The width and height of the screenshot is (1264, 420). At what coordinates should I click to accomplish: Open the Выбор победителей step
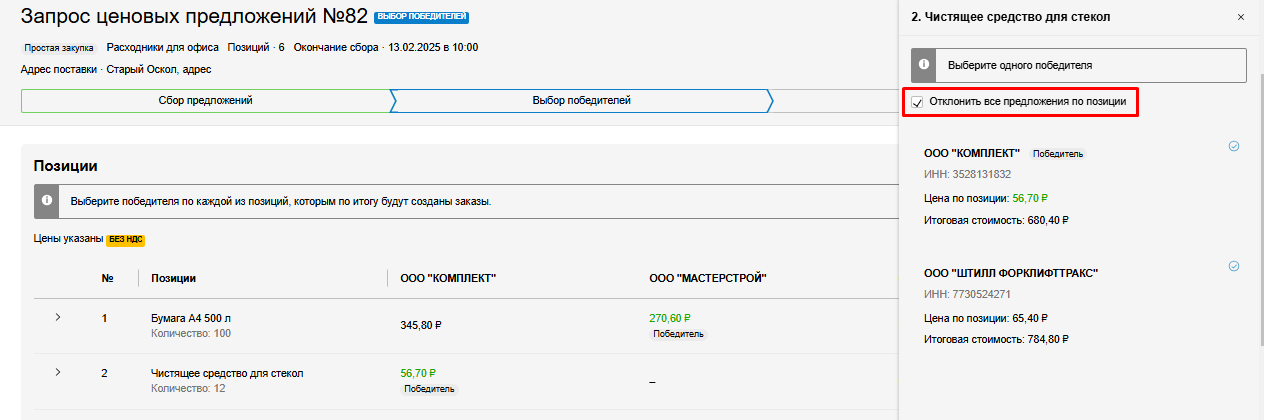coord(581,101)
